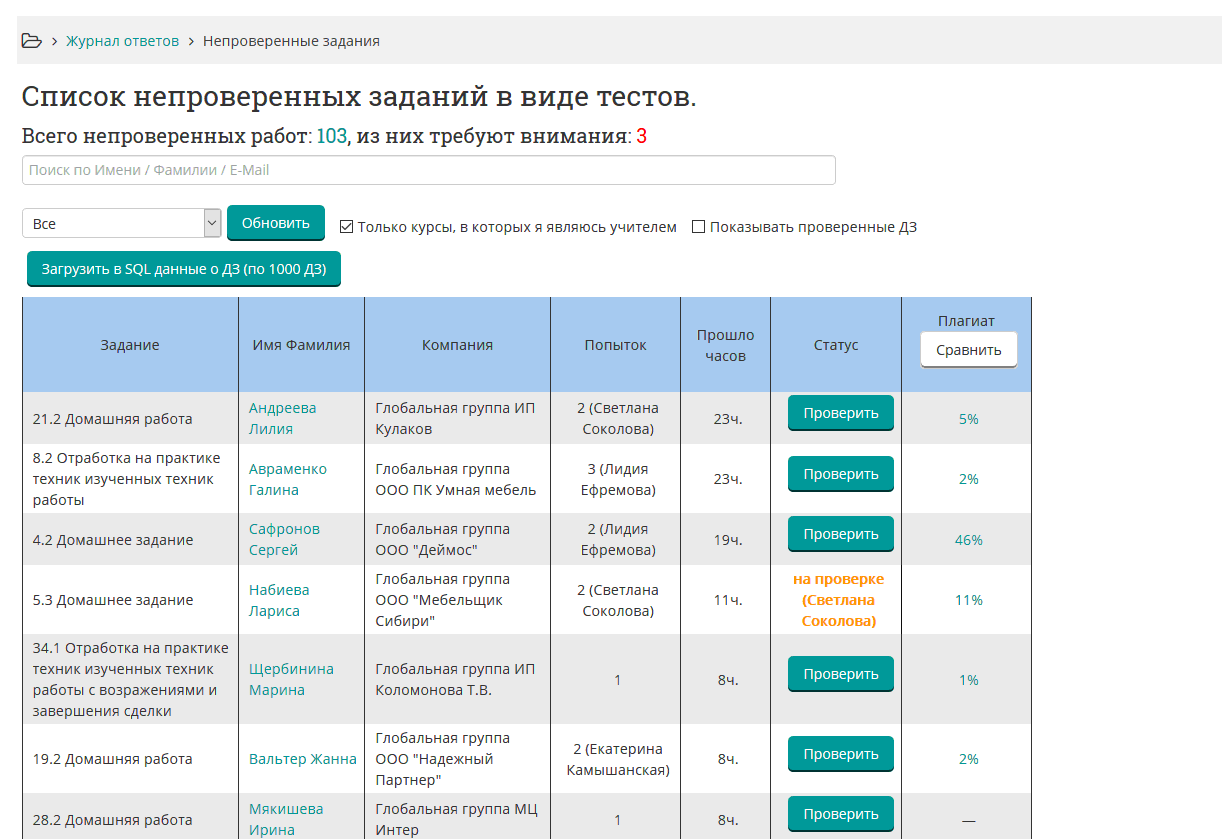The image size is (1222, 839).
Task: Open the Журнал ответов breadcrumb link
Action: click(x=122, y=41)
